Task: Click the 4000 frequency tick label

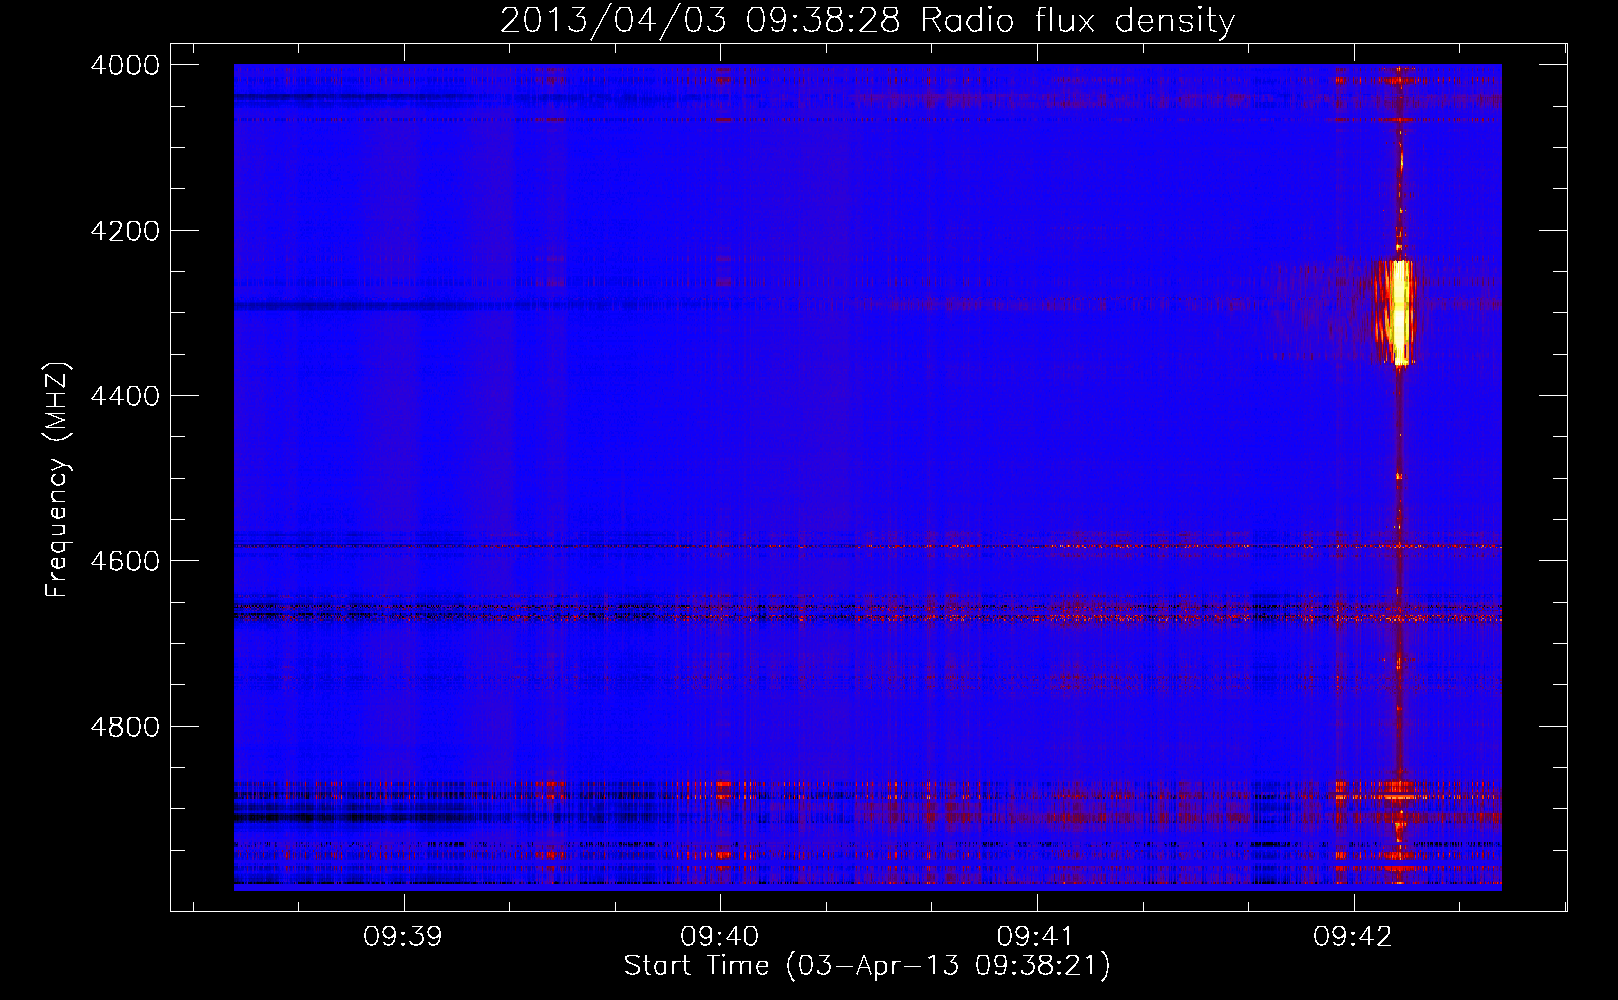Action: (125, 65)
